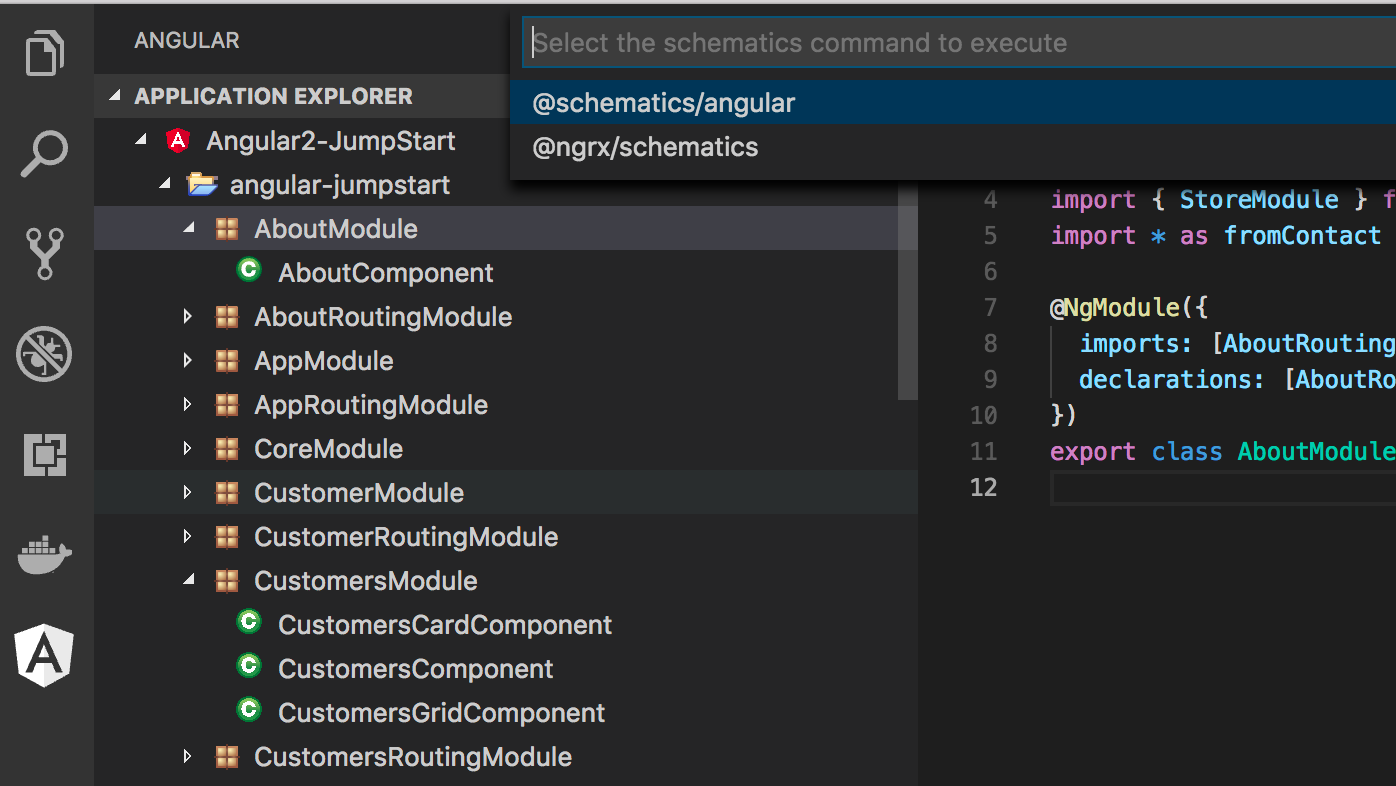
Task: Expand the AppRoutingModule disclosure arrow
Action: click(188, 404)
